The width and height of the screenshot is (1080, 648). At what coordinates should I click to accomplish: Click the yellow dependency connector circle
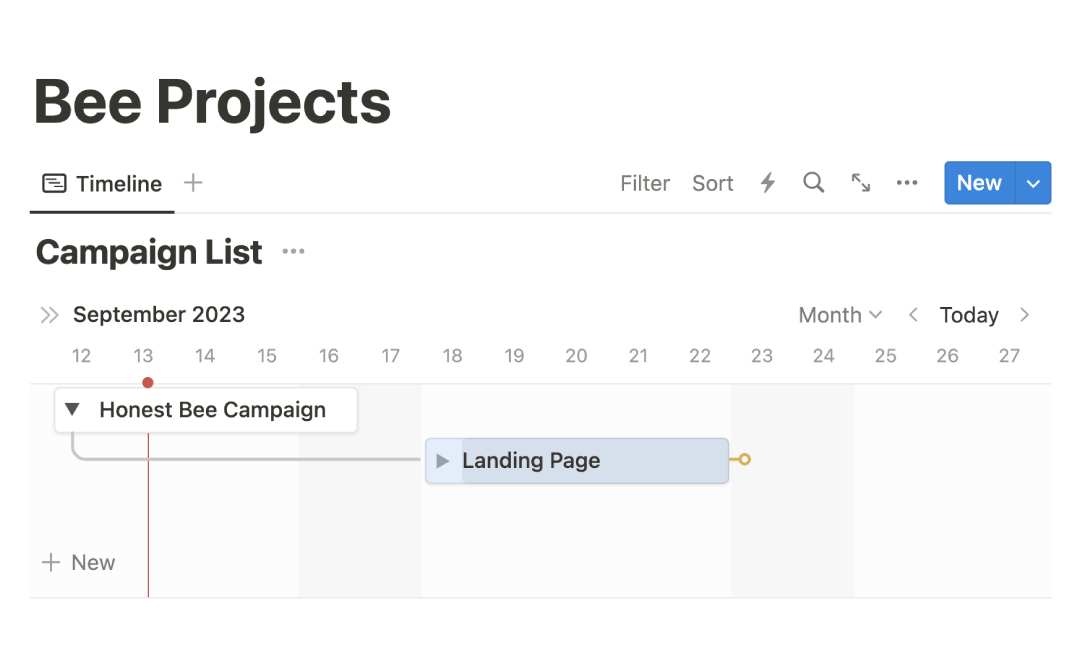pyautogui.click(x=745, y=459)
